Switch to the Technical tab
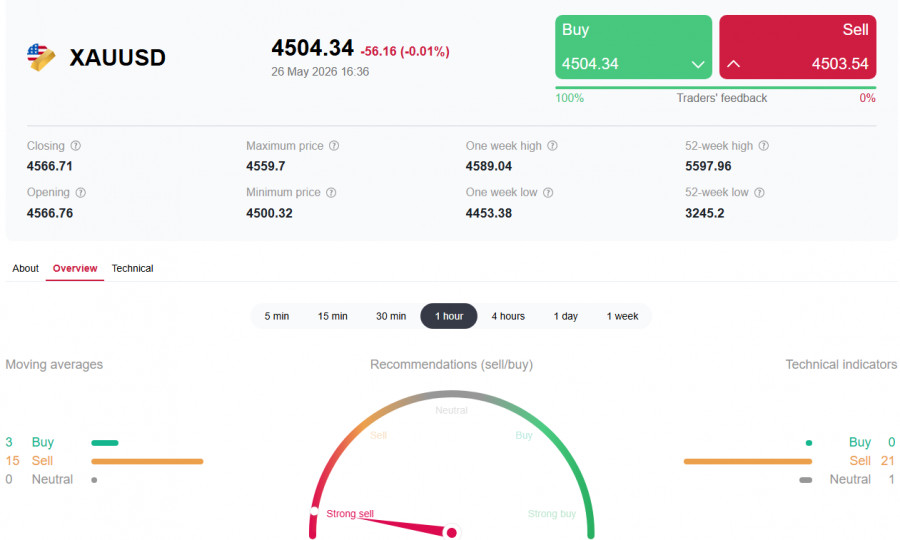The image size is (900, 540). click(132, 269)
